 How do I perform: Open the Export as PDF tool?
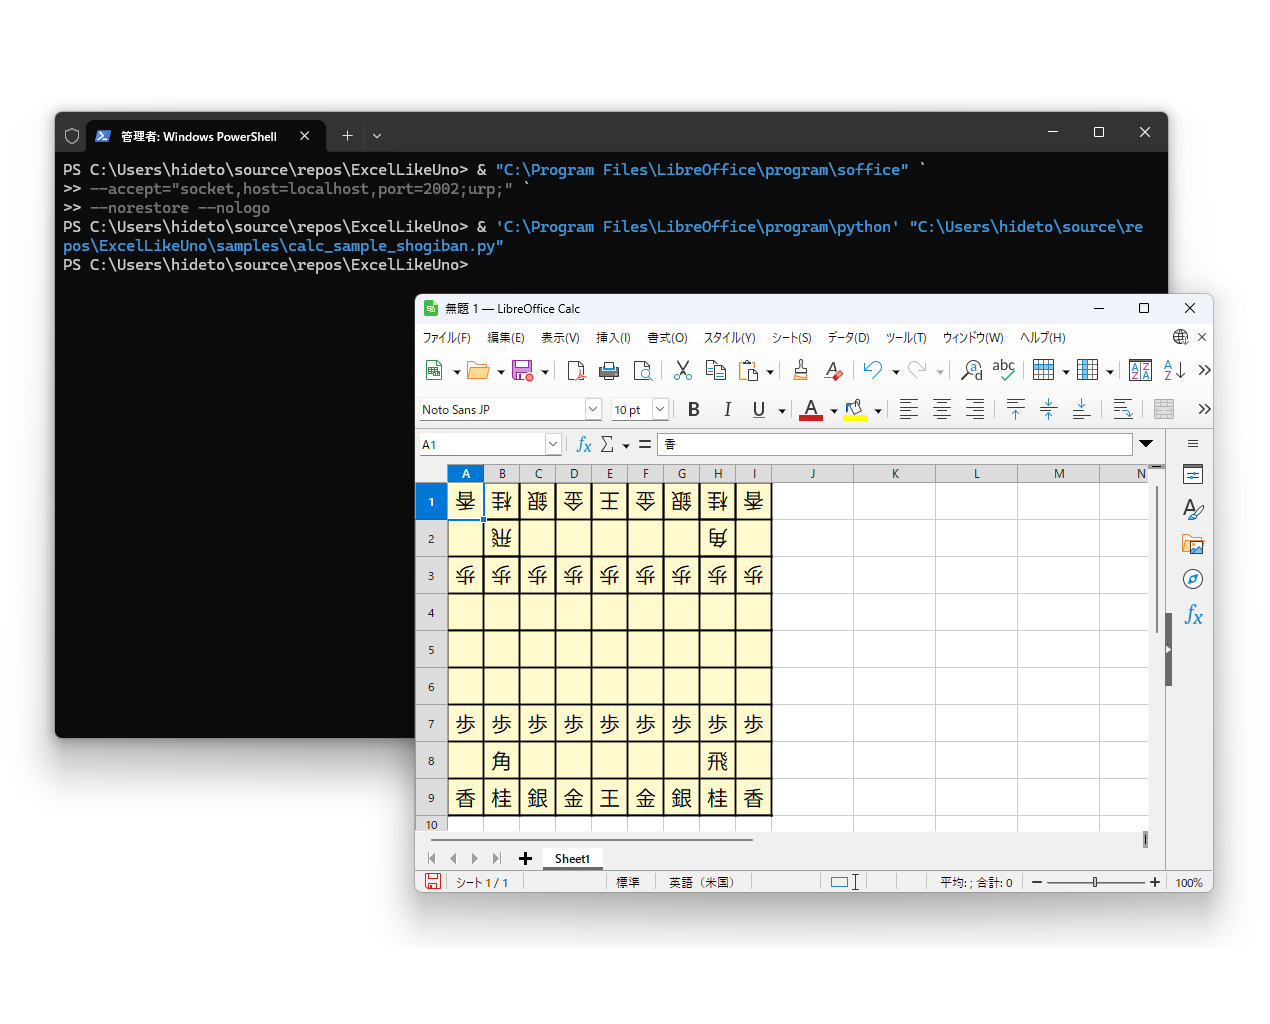[576, 370]
